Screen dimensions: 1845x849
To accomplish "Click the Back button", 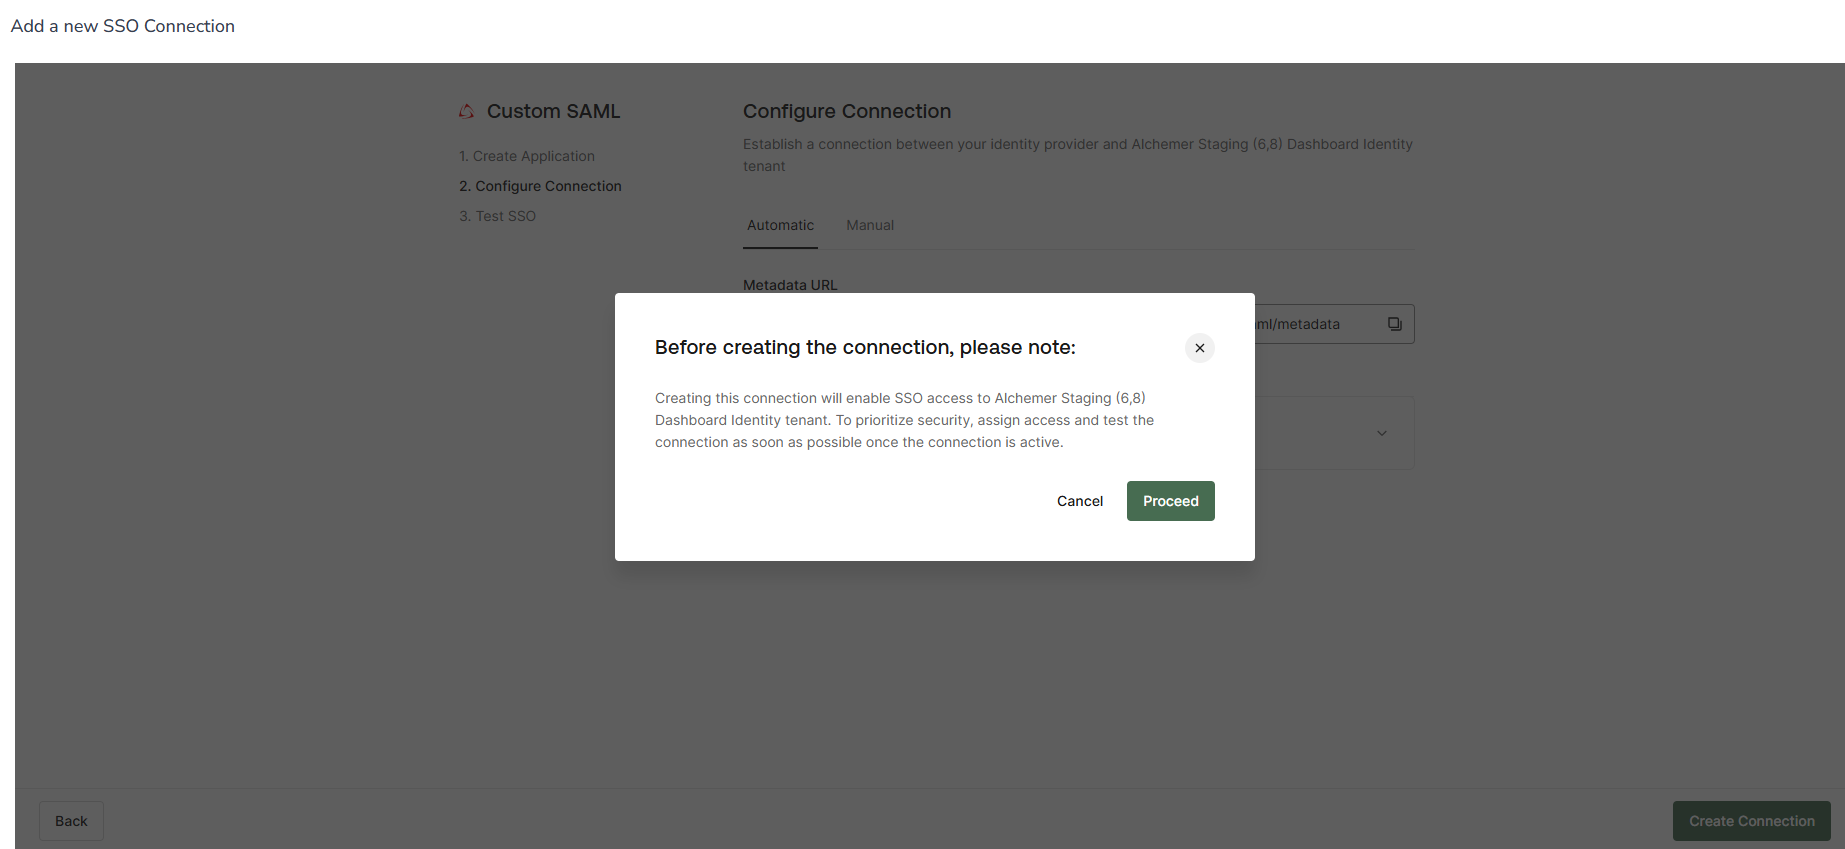I will click(71, 821).
